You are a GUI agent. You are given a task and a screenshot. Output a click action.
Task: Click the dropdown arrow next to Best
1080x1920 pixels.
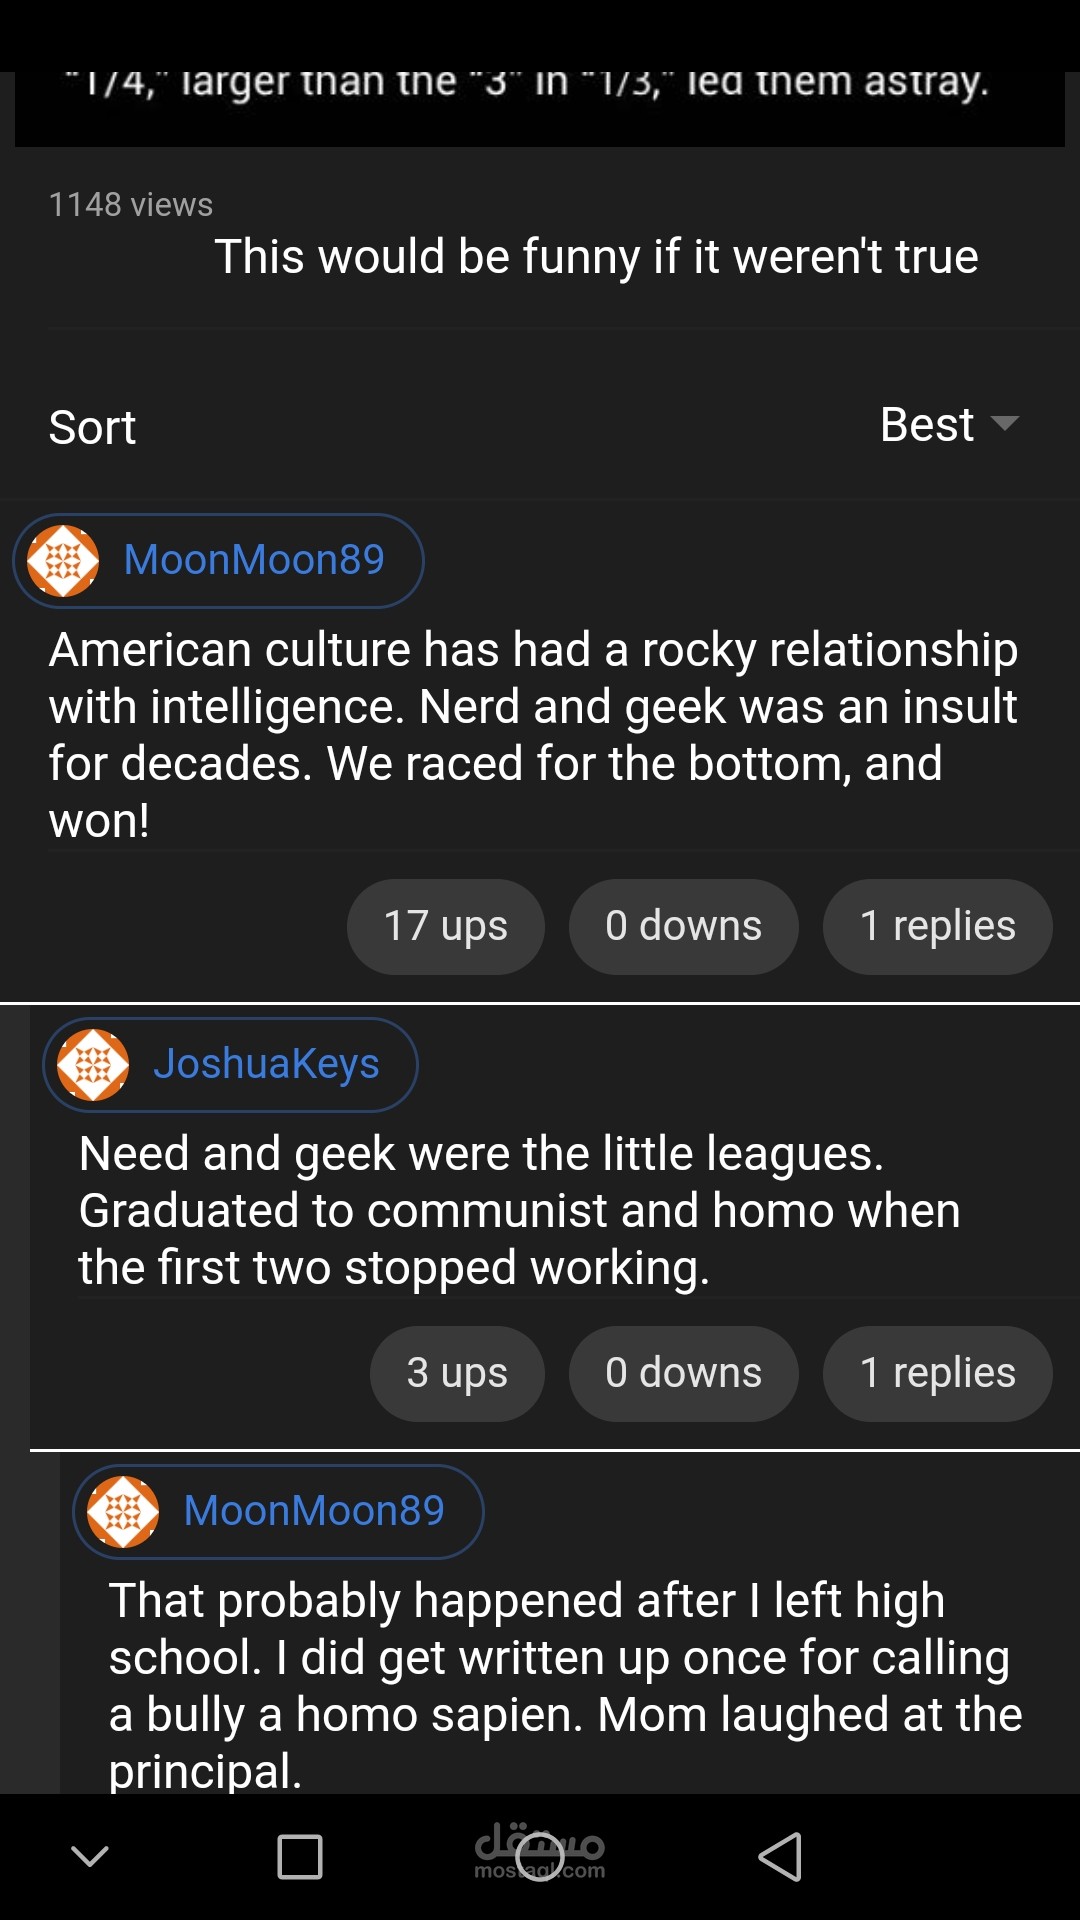(x=1004, y=423)
